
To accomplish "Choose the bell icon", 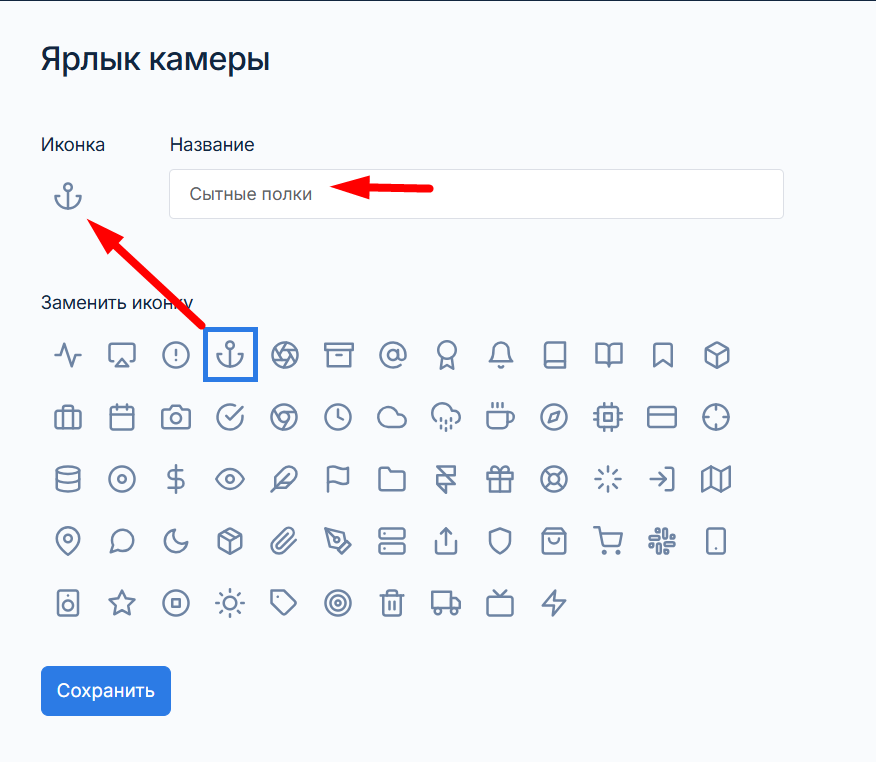I will point(501,355).
